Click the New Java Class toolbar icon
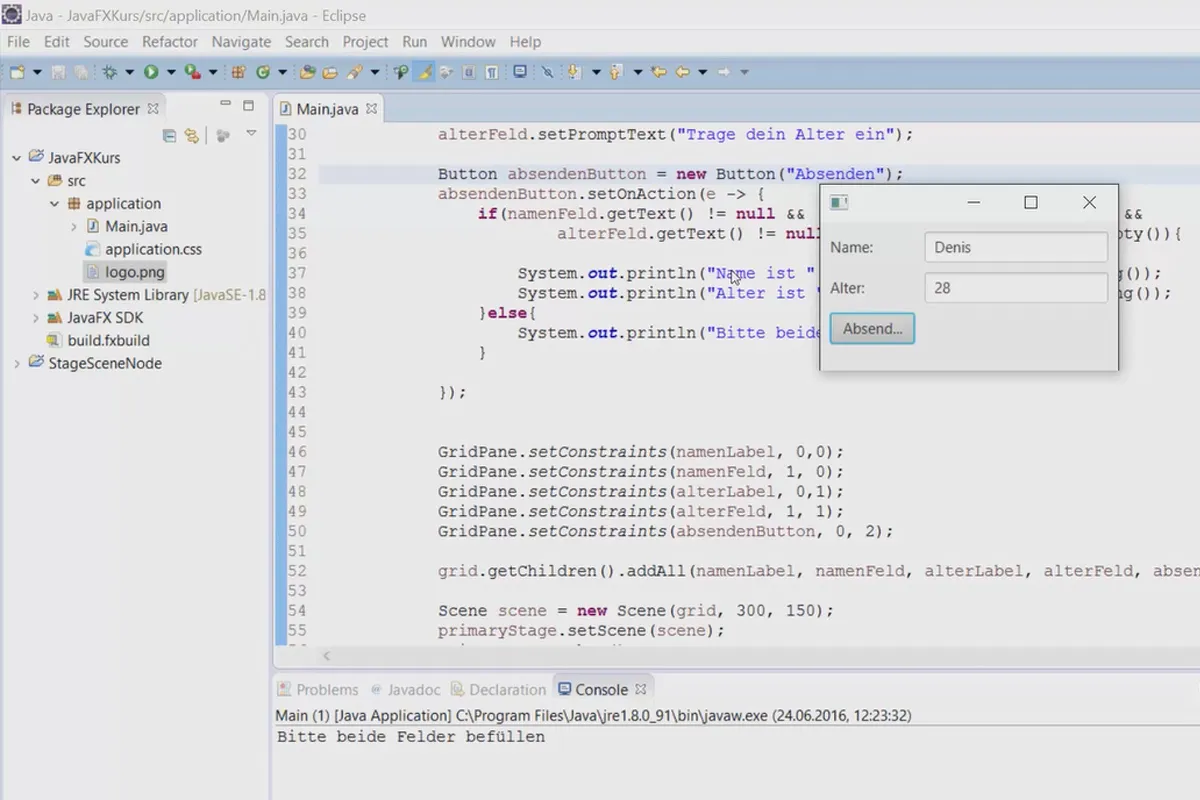 [263, 72]
